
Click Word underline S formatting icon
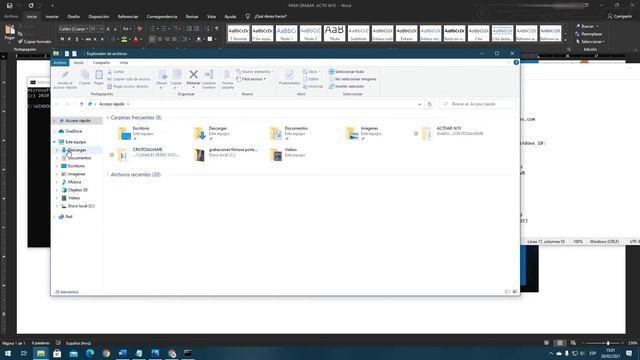coord(77,39)
